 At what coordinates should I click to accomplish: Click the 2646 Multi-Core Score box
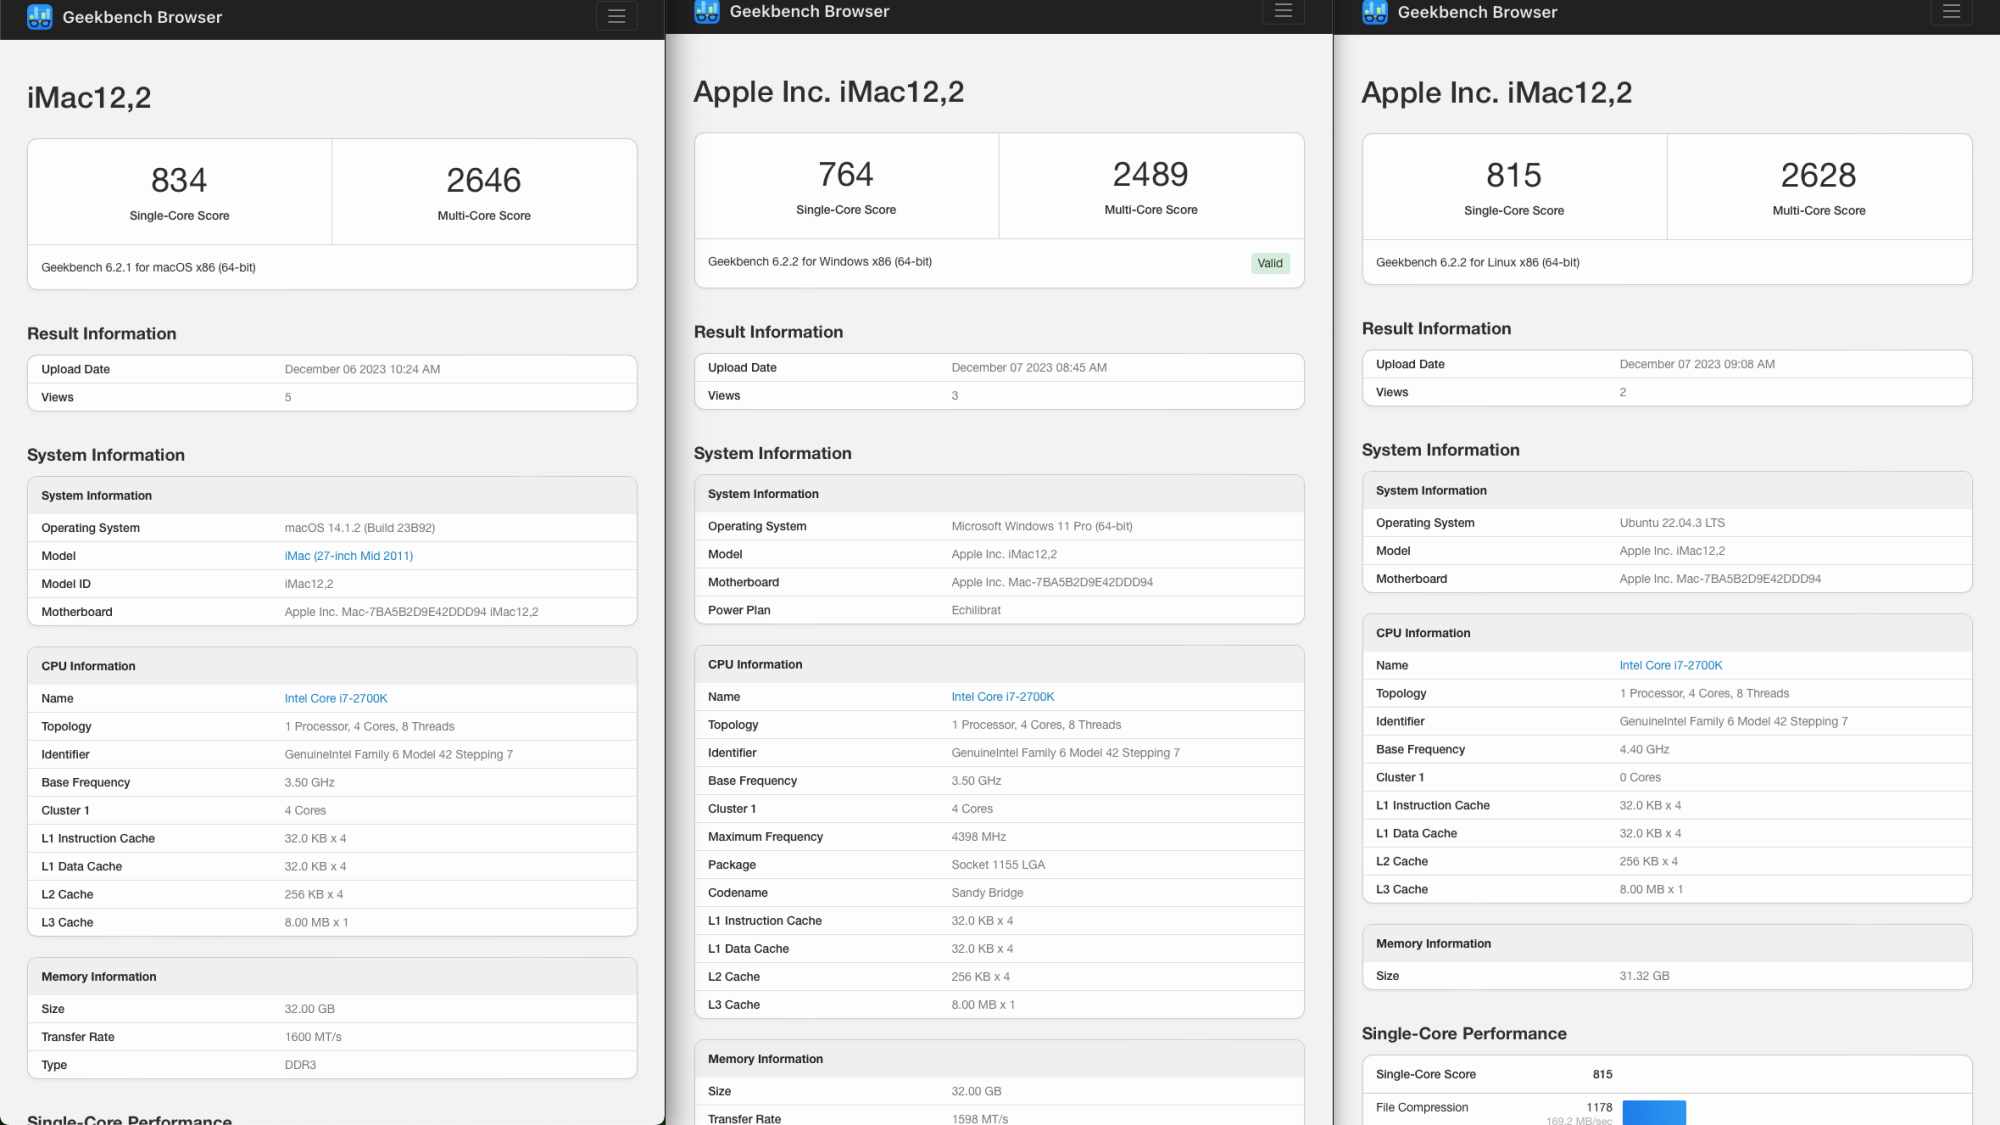(484, 192)
